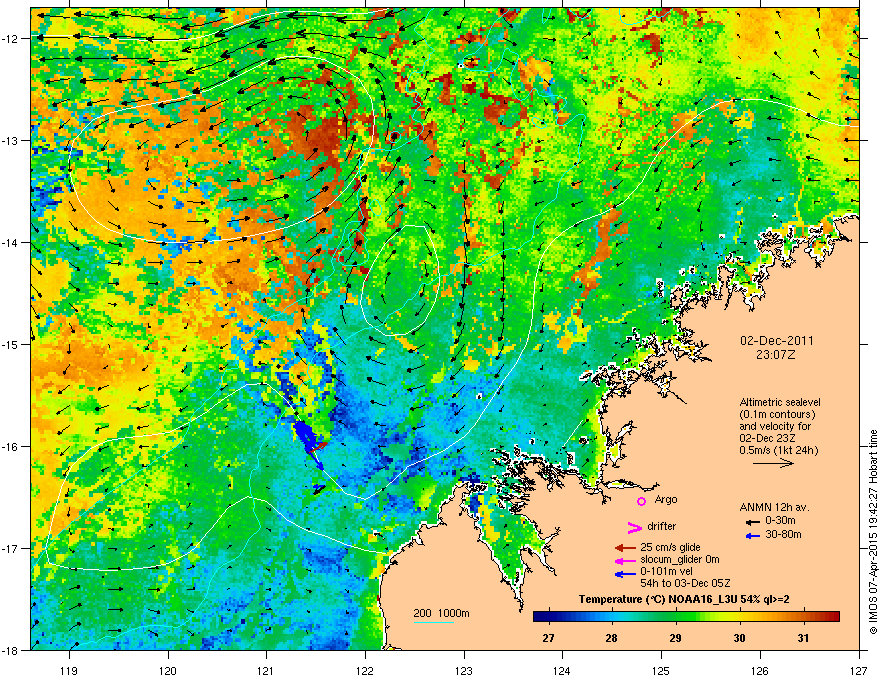Click the dark red 25 cm/s glide arrow
This screenshot has width=880, height=680.
coord(625,548)
